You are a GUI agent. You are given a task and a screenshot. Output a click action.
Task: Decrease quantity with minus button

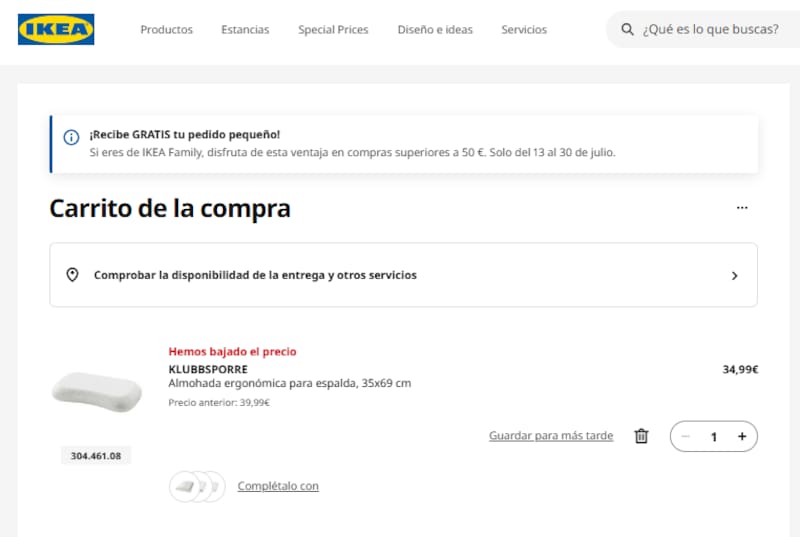click(x=686, y=437)
